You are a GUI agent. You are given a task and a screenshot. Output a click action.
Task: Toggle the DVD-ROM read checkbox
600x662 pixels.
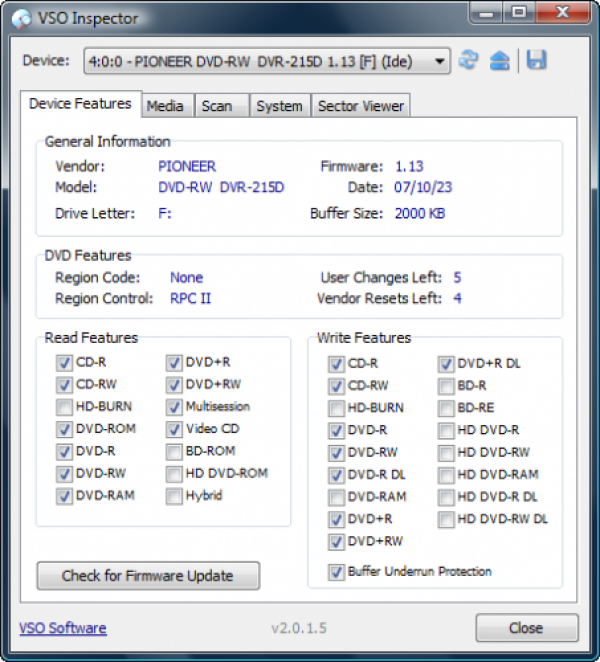click(64, 429)
